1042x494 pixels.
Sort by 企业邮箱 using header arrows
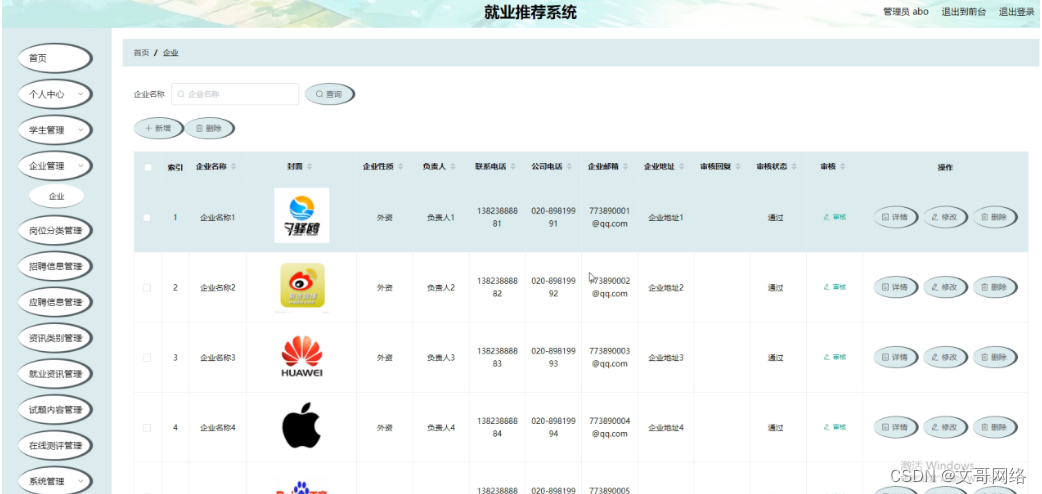pyautogui.click(x=625, y=167)
